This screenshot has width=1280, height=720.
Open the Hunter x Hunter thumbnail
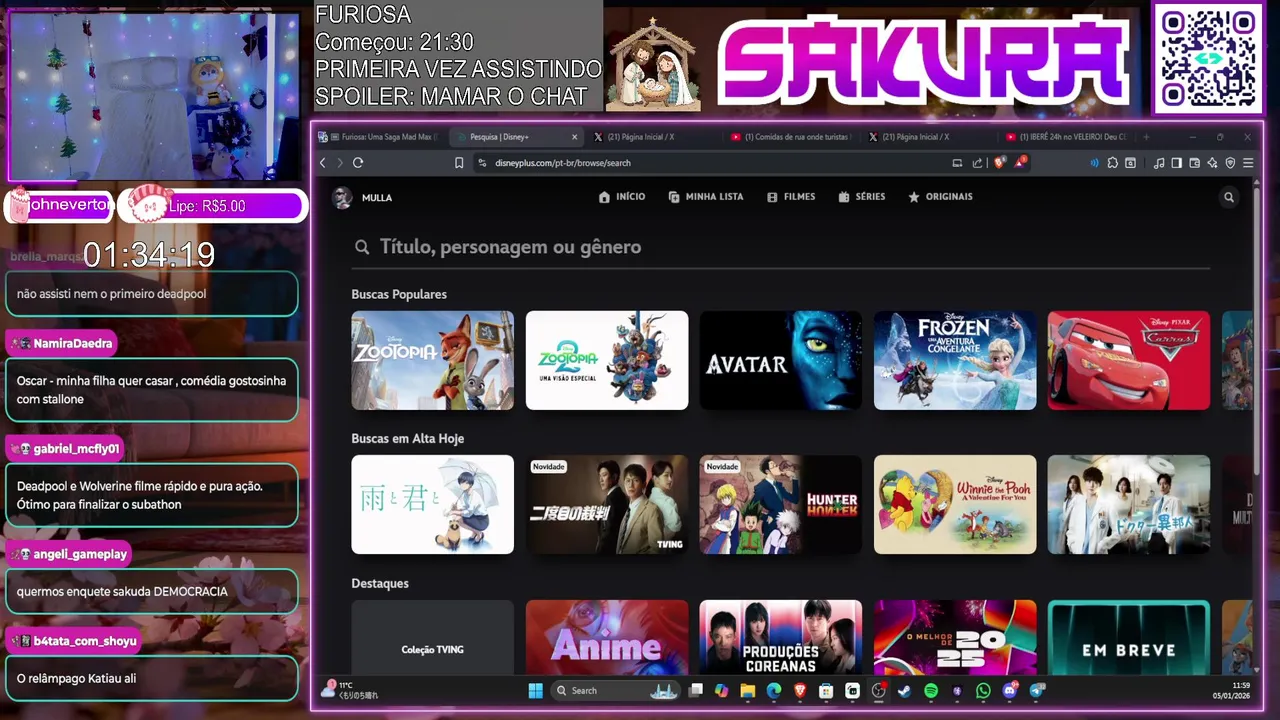pyautogui.click(x=781, y=505)
